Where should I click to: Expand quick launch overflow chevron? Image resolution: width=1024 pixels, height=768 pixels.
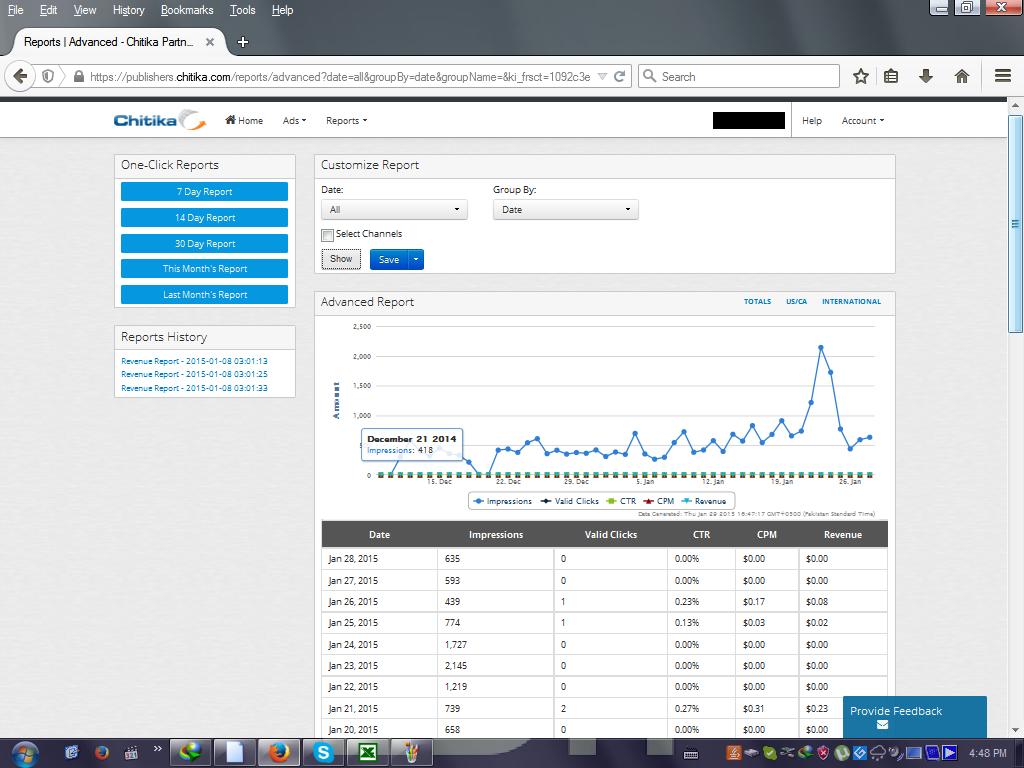(x=157, y=748)
